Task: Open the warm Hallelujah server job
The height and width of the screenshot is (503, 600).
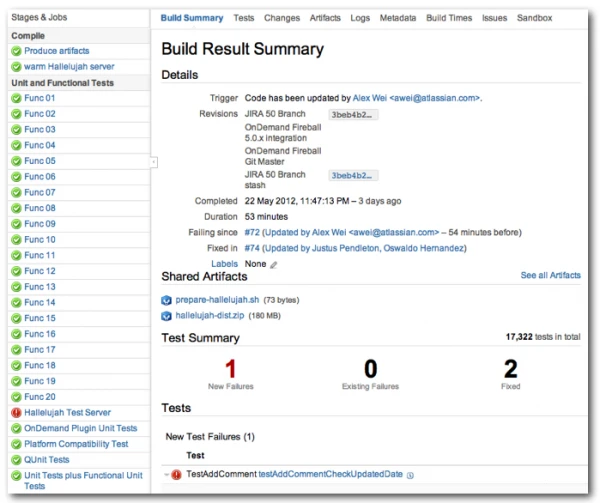Action: [x=69, y=67]
